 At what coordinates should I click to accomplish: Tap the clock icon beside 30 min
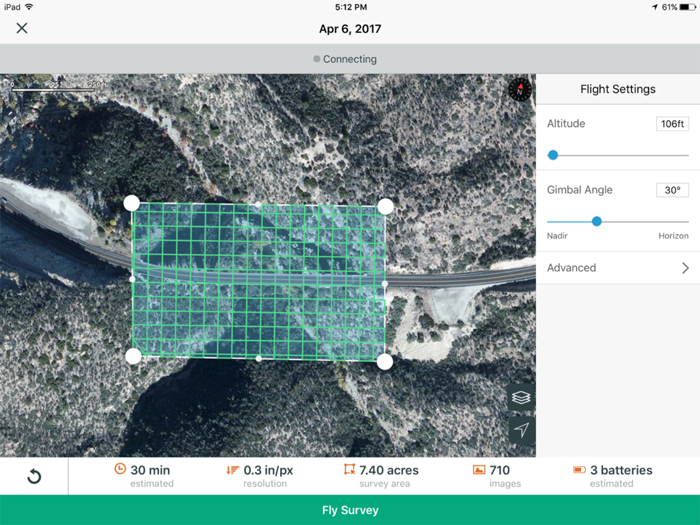120,469
